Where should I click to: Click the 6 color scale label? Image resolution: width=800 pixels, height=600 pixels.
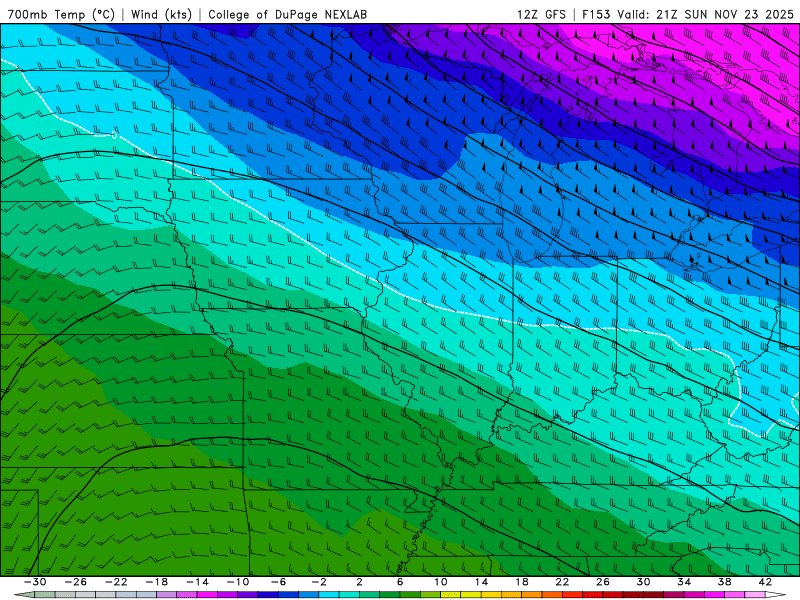click(400, 582)
